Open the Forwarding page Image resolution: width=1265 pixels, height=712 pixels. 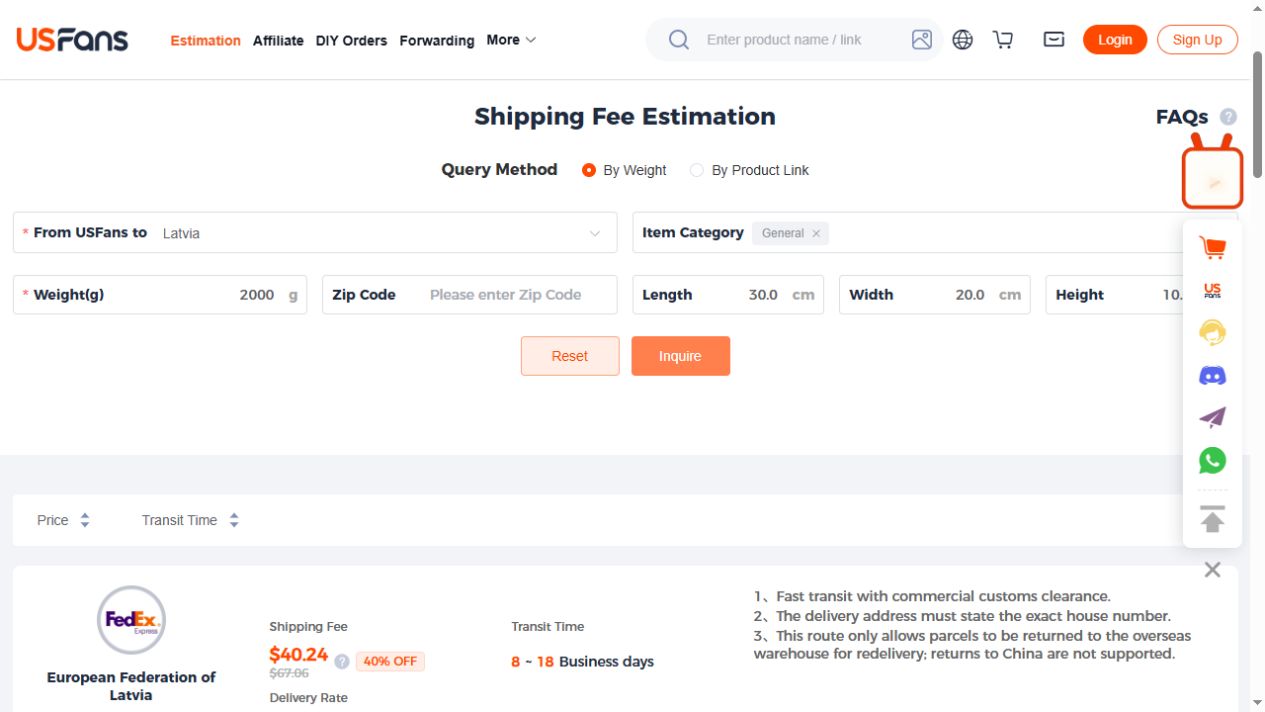437,41
